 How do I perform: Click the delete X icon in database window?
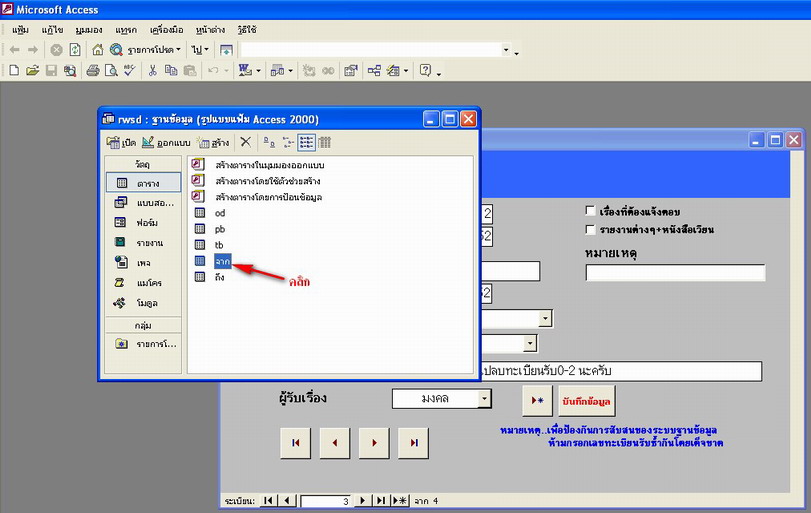245,142
